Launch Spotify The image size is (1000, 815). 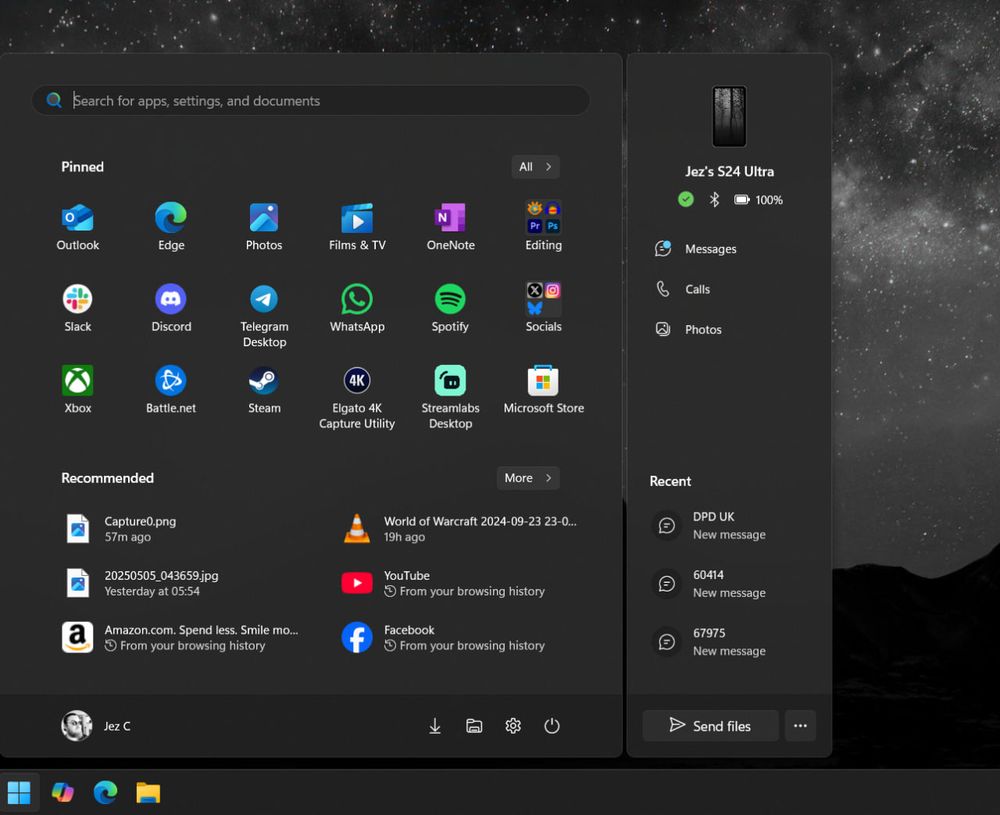450,308
